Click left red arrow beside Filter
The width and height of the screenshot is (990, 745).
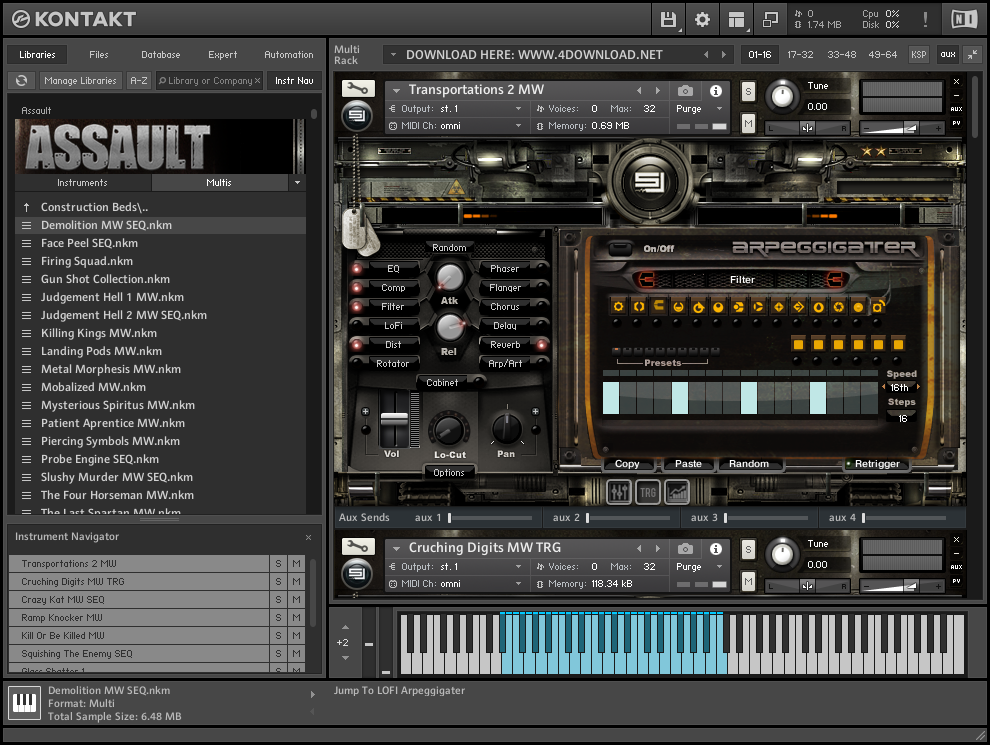646,279
